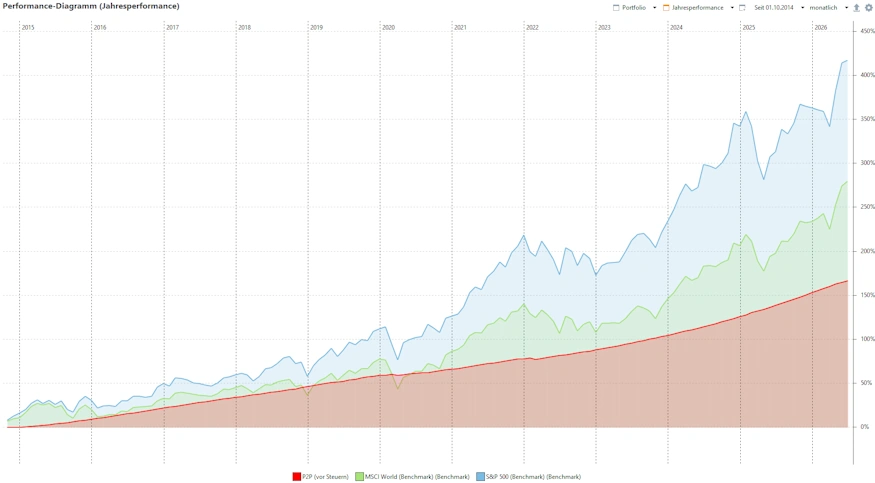Click the MSCI World (Benchmark) legend label
875x483 pixels.
click(x=417, y=477)
